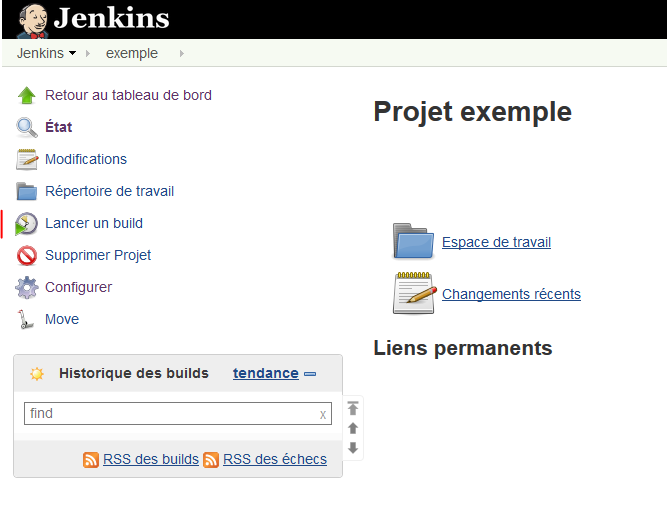Click the notepad Modifications icon
The width and height of the screenshot is (667, 524).
(27, 160)
